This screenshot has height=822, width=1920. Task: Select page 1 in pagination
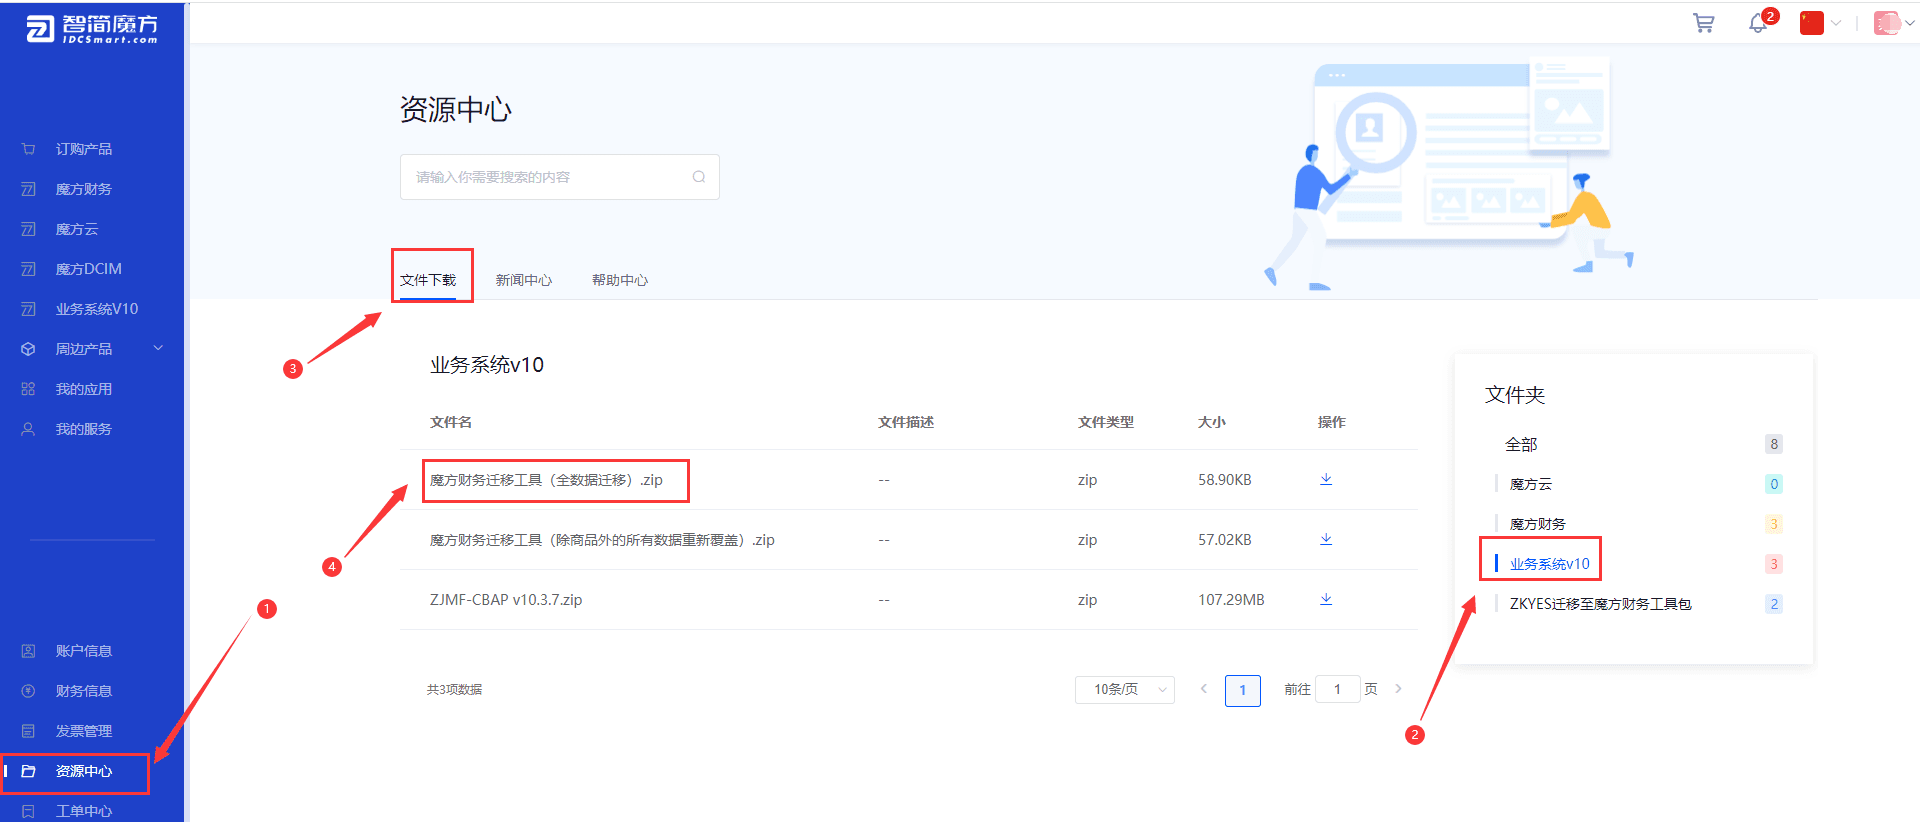click(1243, 690)
